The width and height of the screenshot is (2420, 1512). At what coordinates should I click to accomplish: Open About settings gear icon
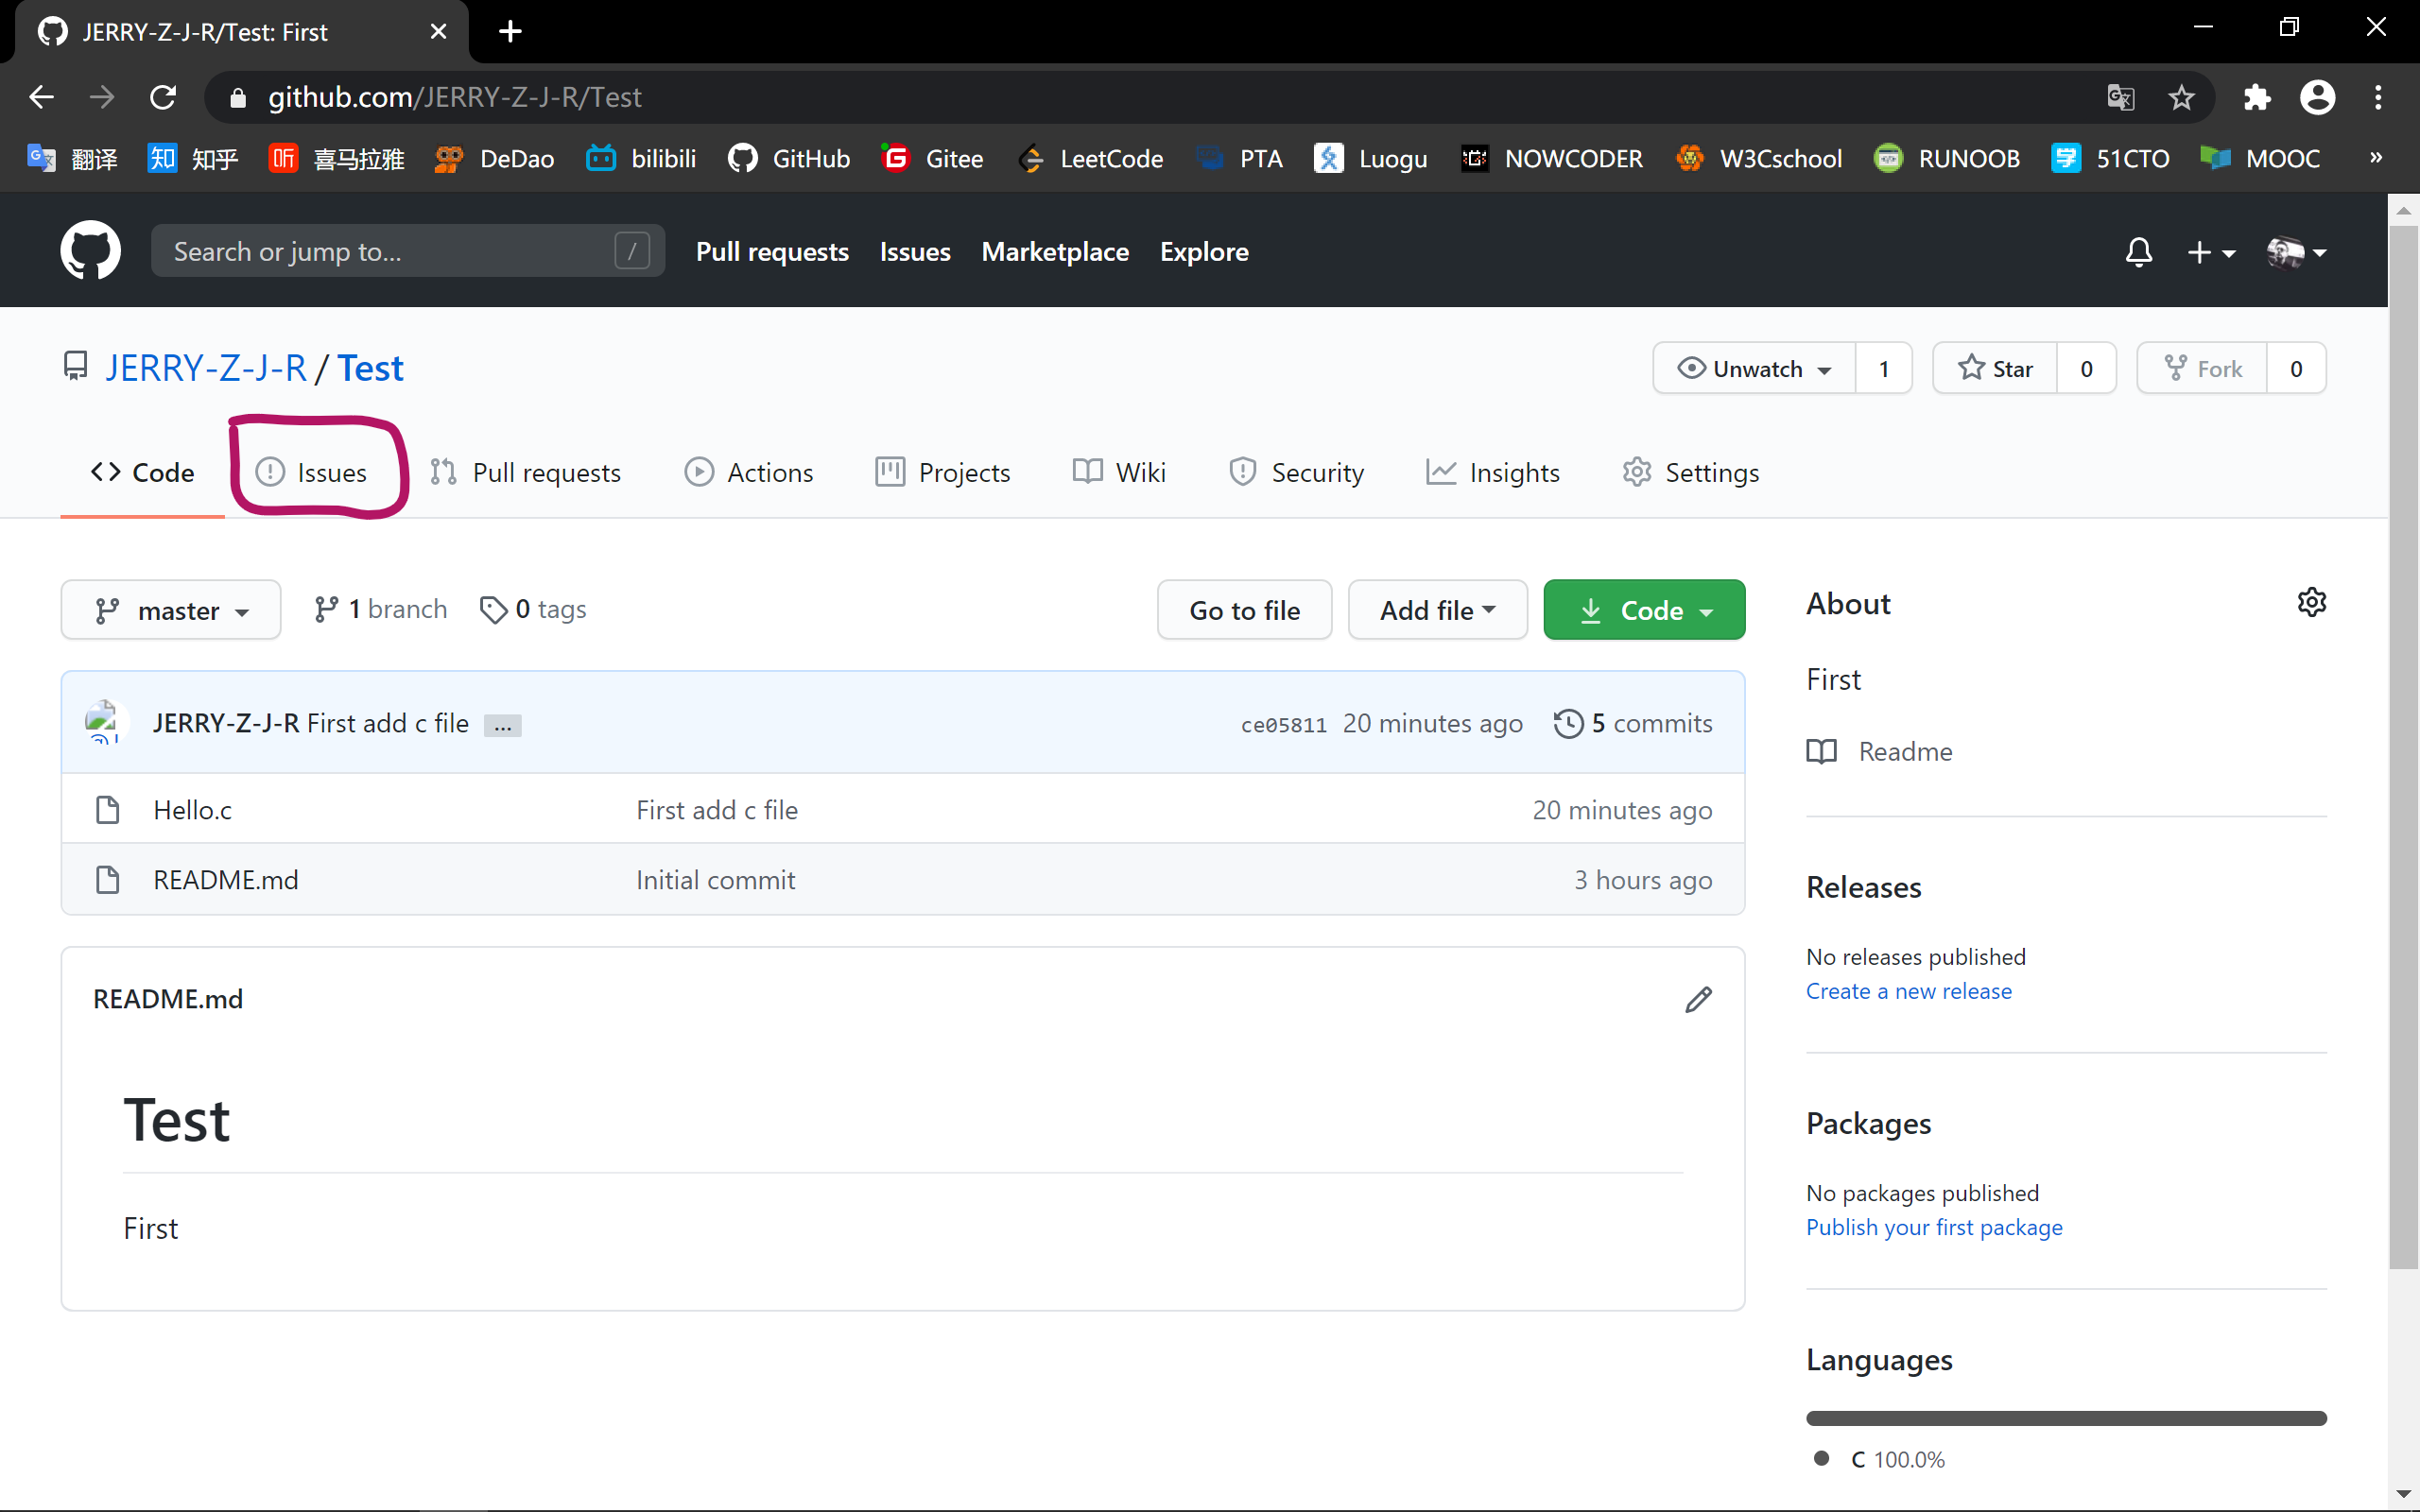[2311, 603]
